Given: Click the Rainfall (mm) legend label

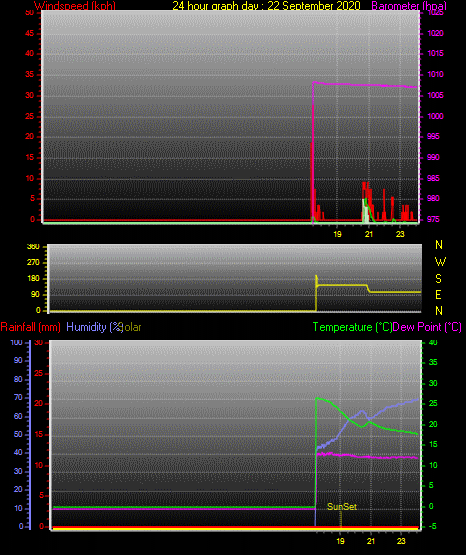Looking at the screenshot, I should coord(30,327).
